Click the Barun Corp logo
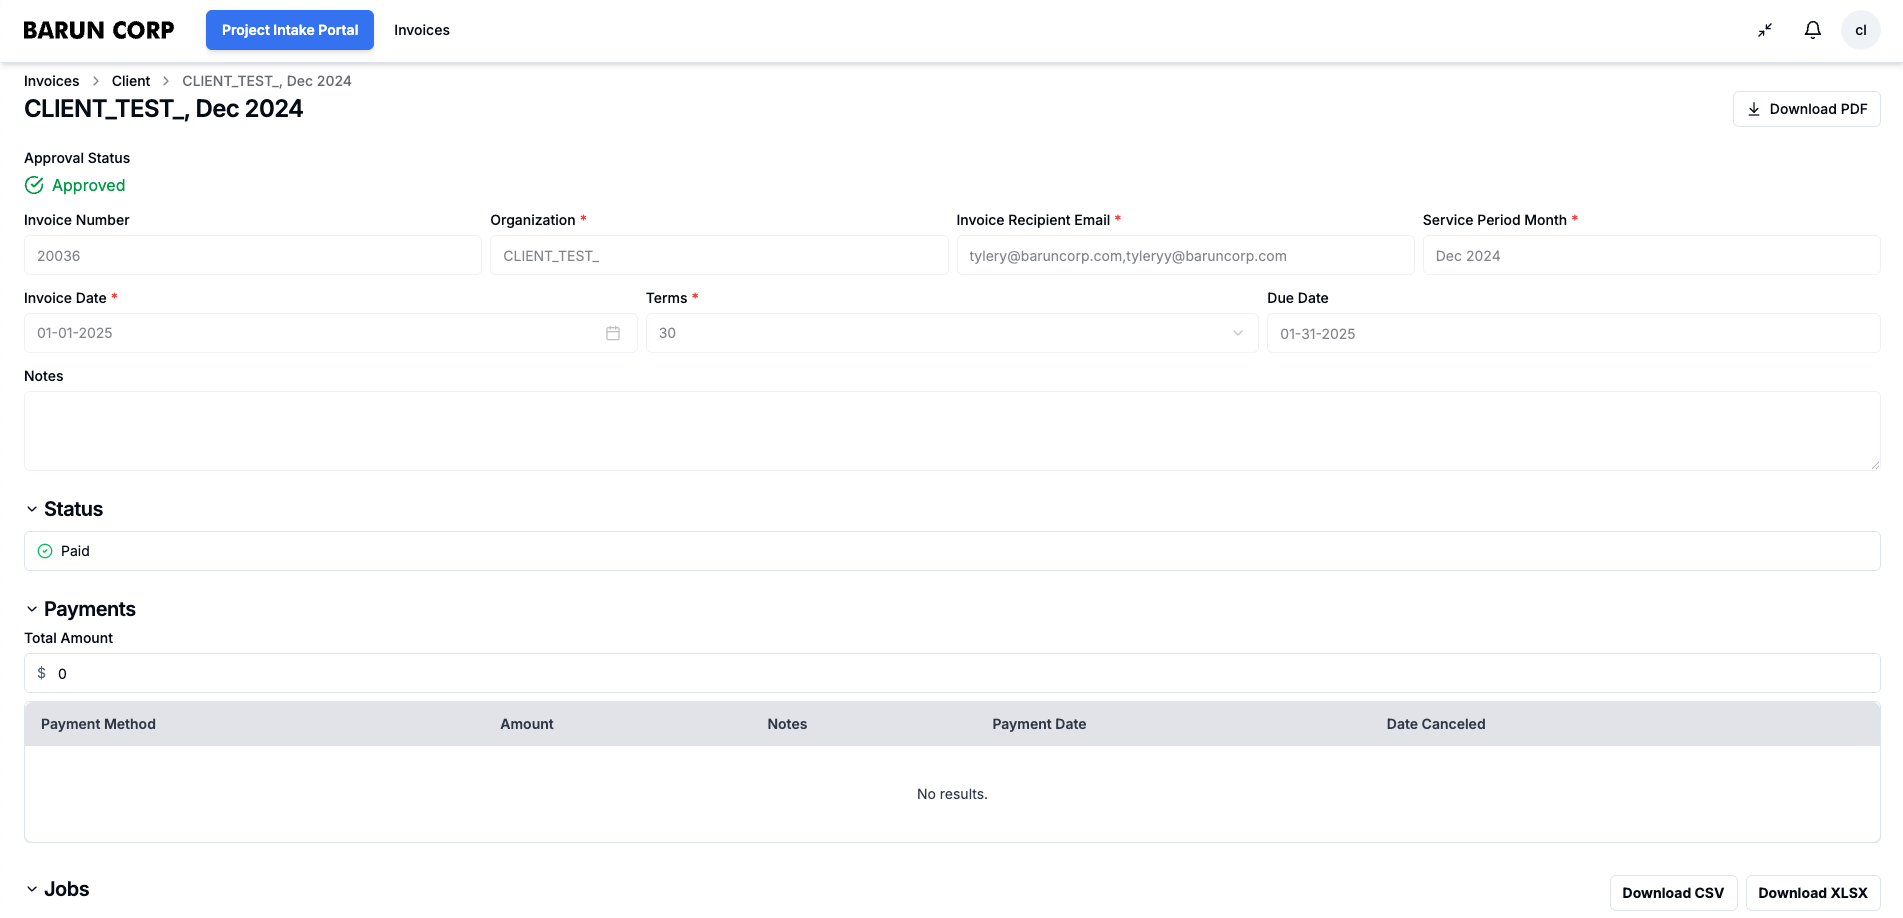This screenshot has width=1903, height=918. (x=99, y=30)
